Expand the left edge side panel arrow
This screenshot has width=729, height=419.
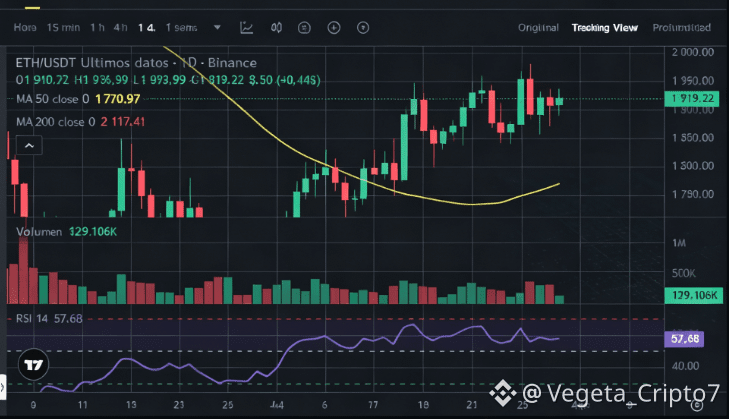coord(3,386)
